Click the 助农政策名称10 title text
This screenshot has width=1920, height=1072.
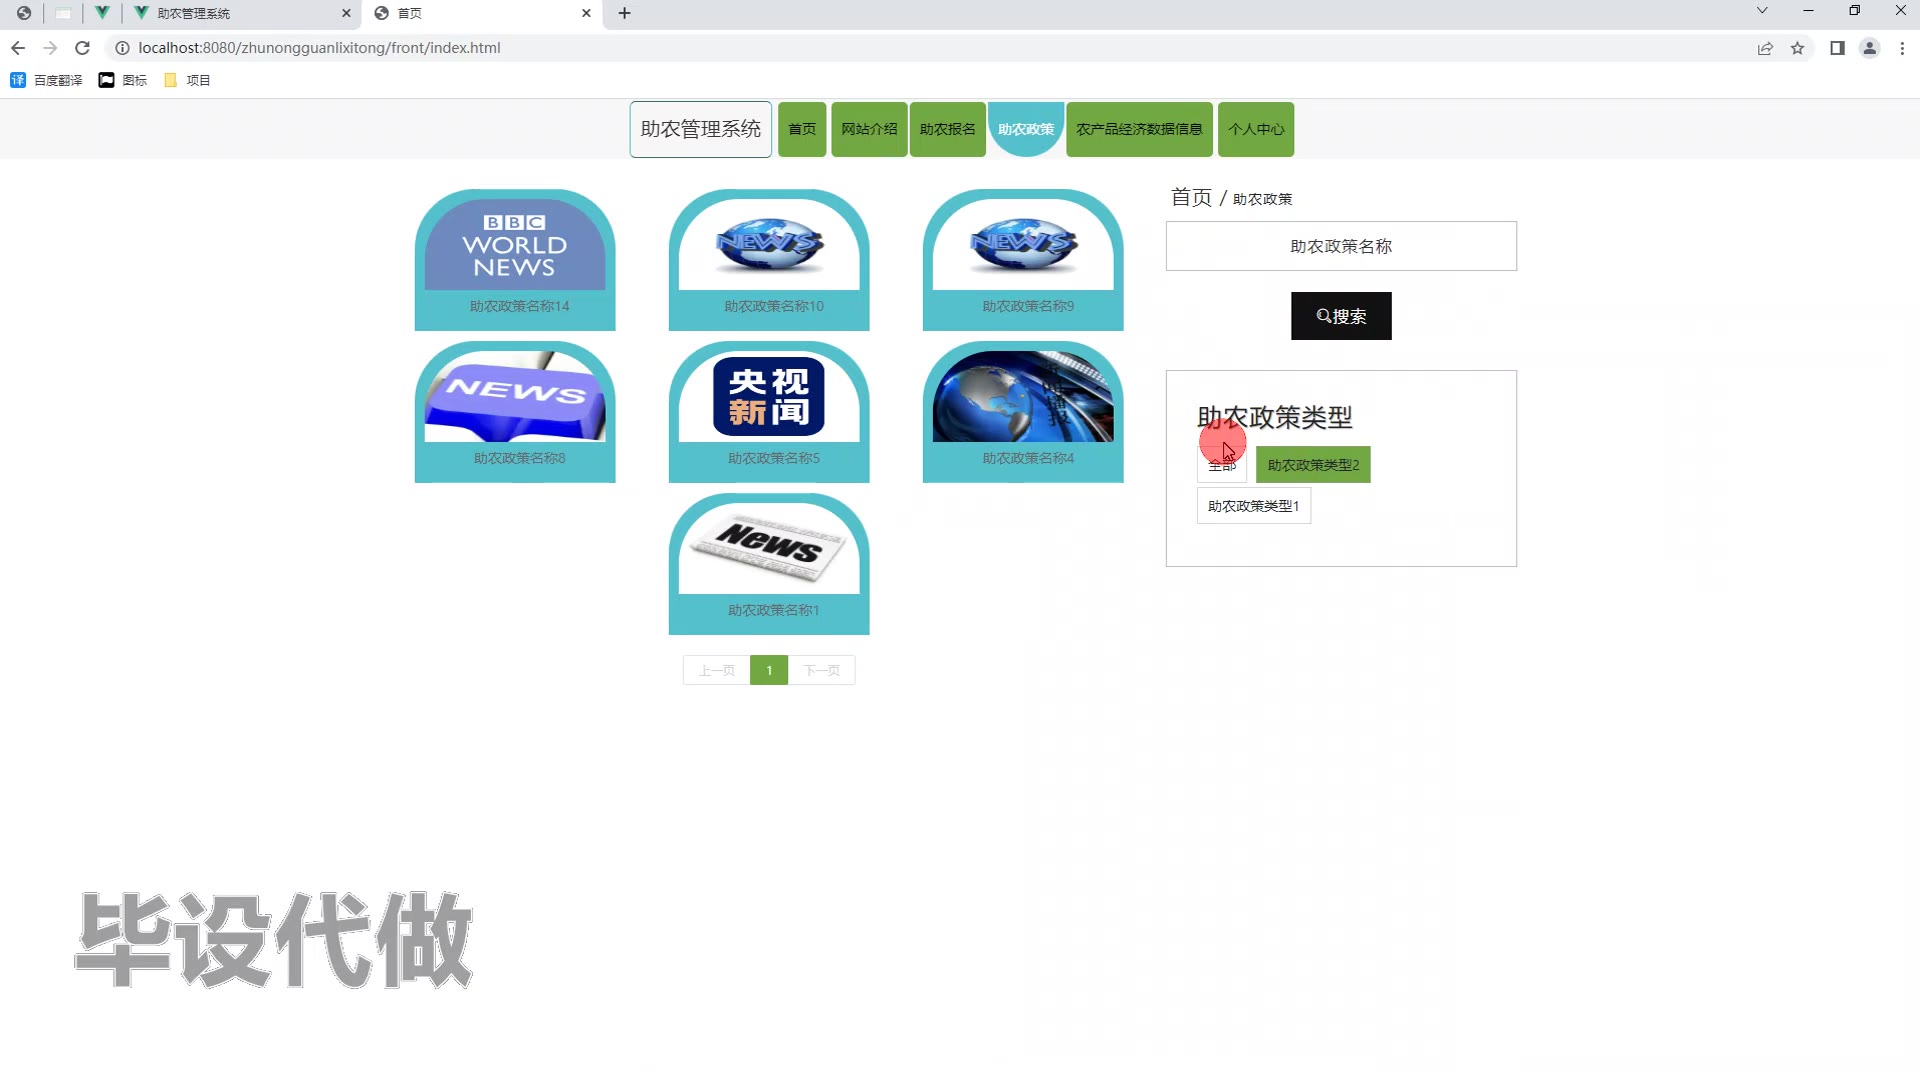coord(774,306)
